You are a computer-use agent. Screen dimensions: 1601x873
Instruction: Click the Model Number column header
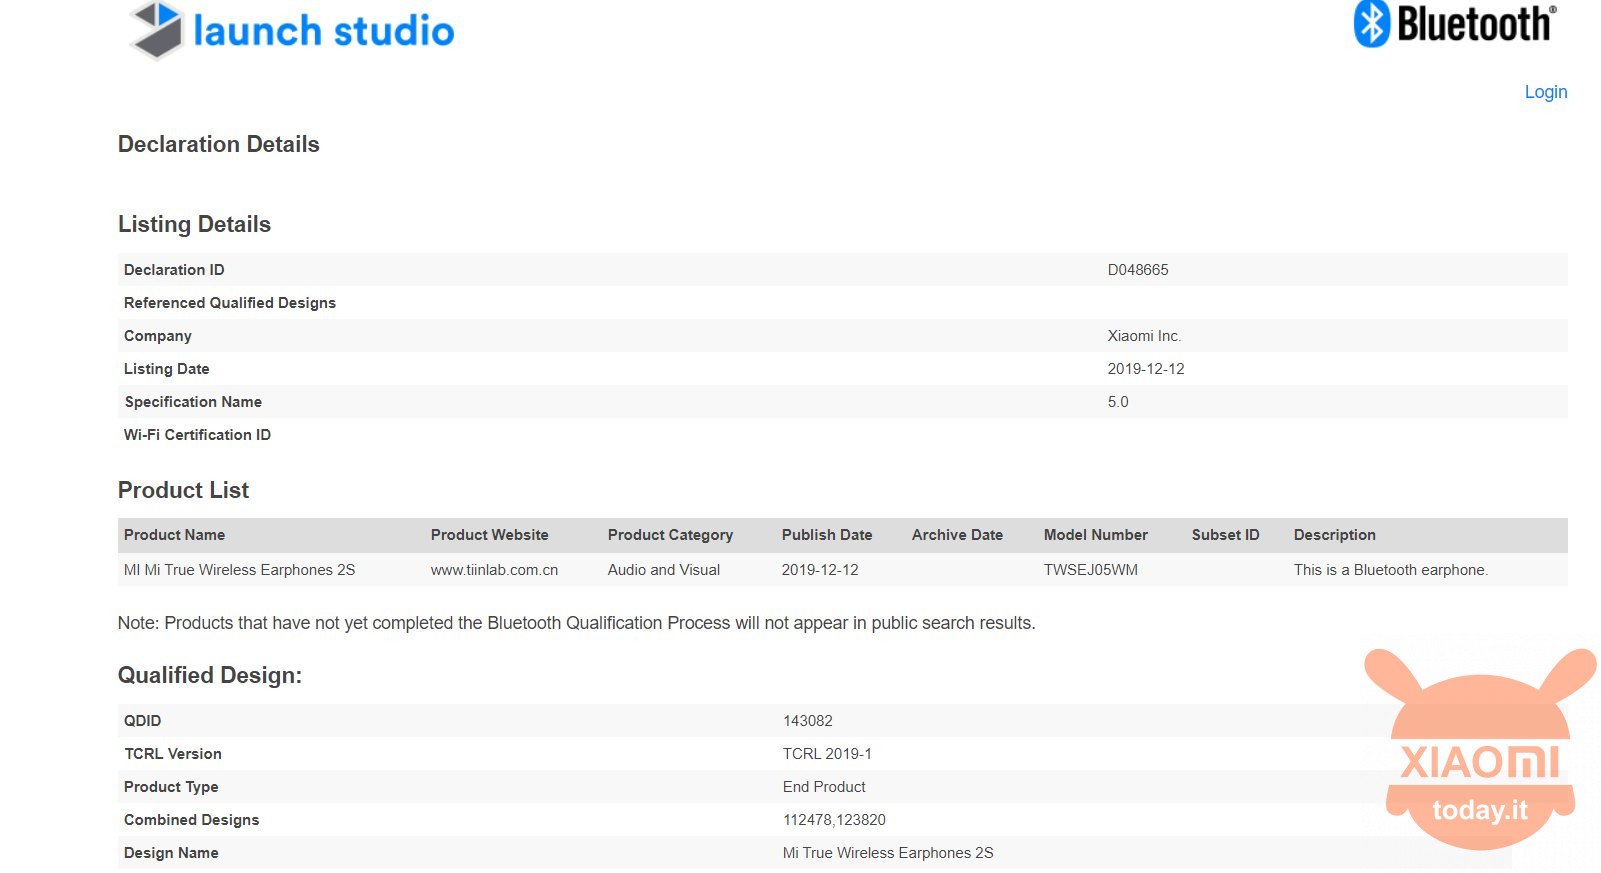click(1096, 535)
